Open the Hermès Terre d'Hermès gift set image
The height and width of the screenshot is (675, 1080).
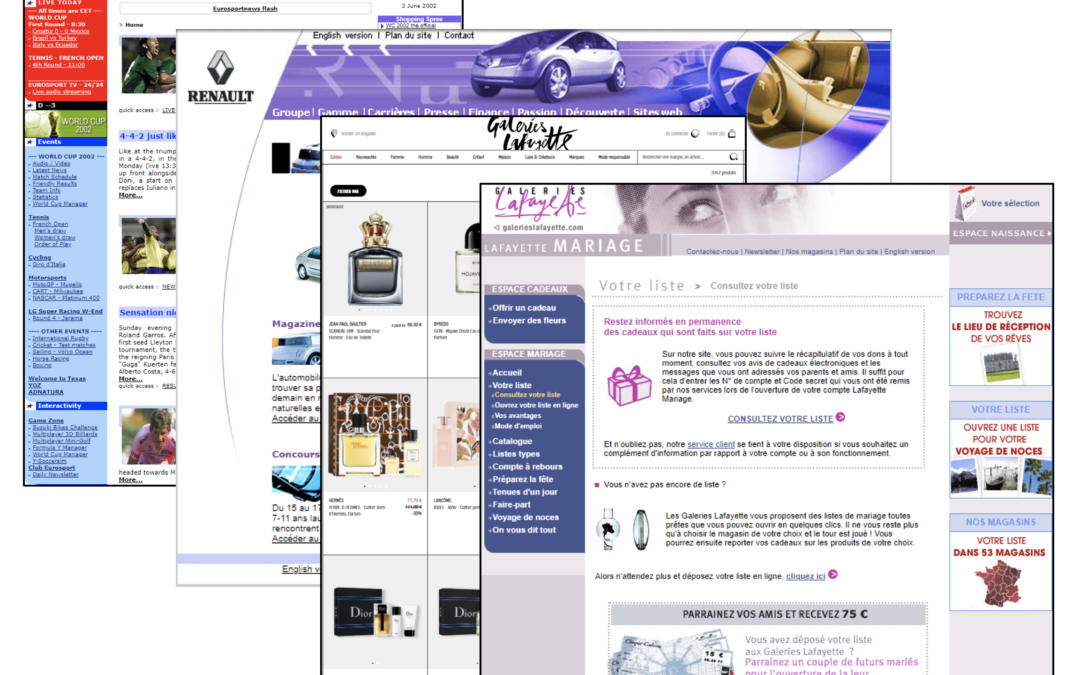(375, 436)
